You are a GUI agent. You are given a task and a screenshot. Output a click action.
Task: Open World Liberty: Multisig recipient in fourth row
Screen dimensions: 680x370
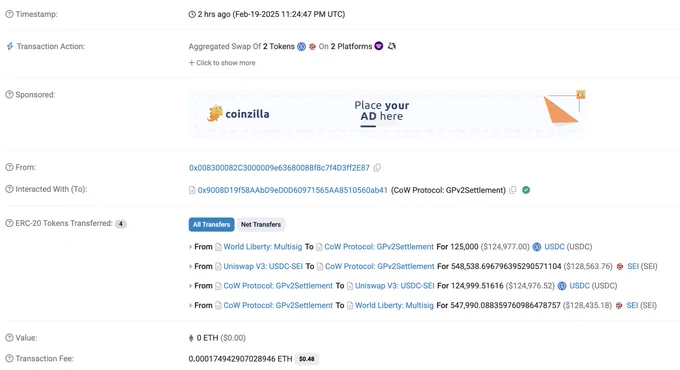(394, 305)
